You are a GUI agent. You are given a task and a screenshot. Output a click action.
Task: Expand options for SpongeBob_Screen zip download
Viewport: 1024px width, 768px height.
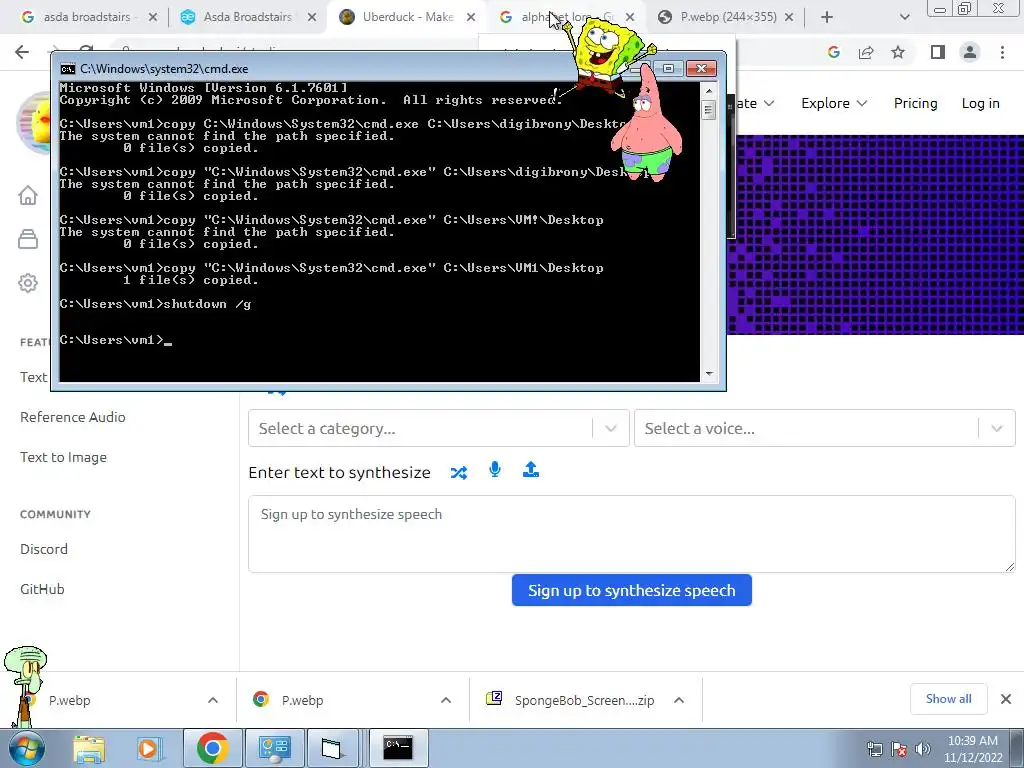click(679, 700)
